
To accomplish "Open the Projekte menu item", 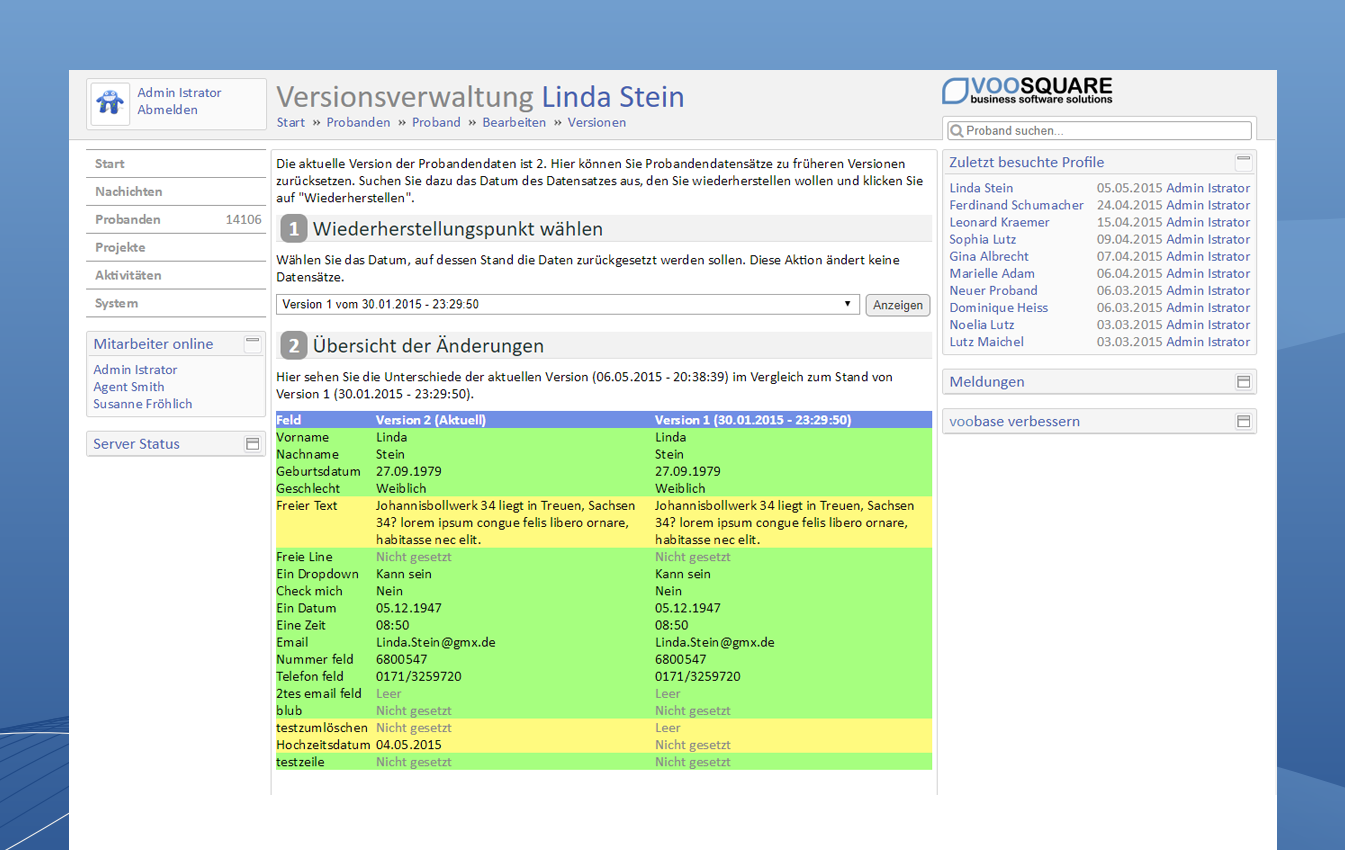I will [176, 248].
